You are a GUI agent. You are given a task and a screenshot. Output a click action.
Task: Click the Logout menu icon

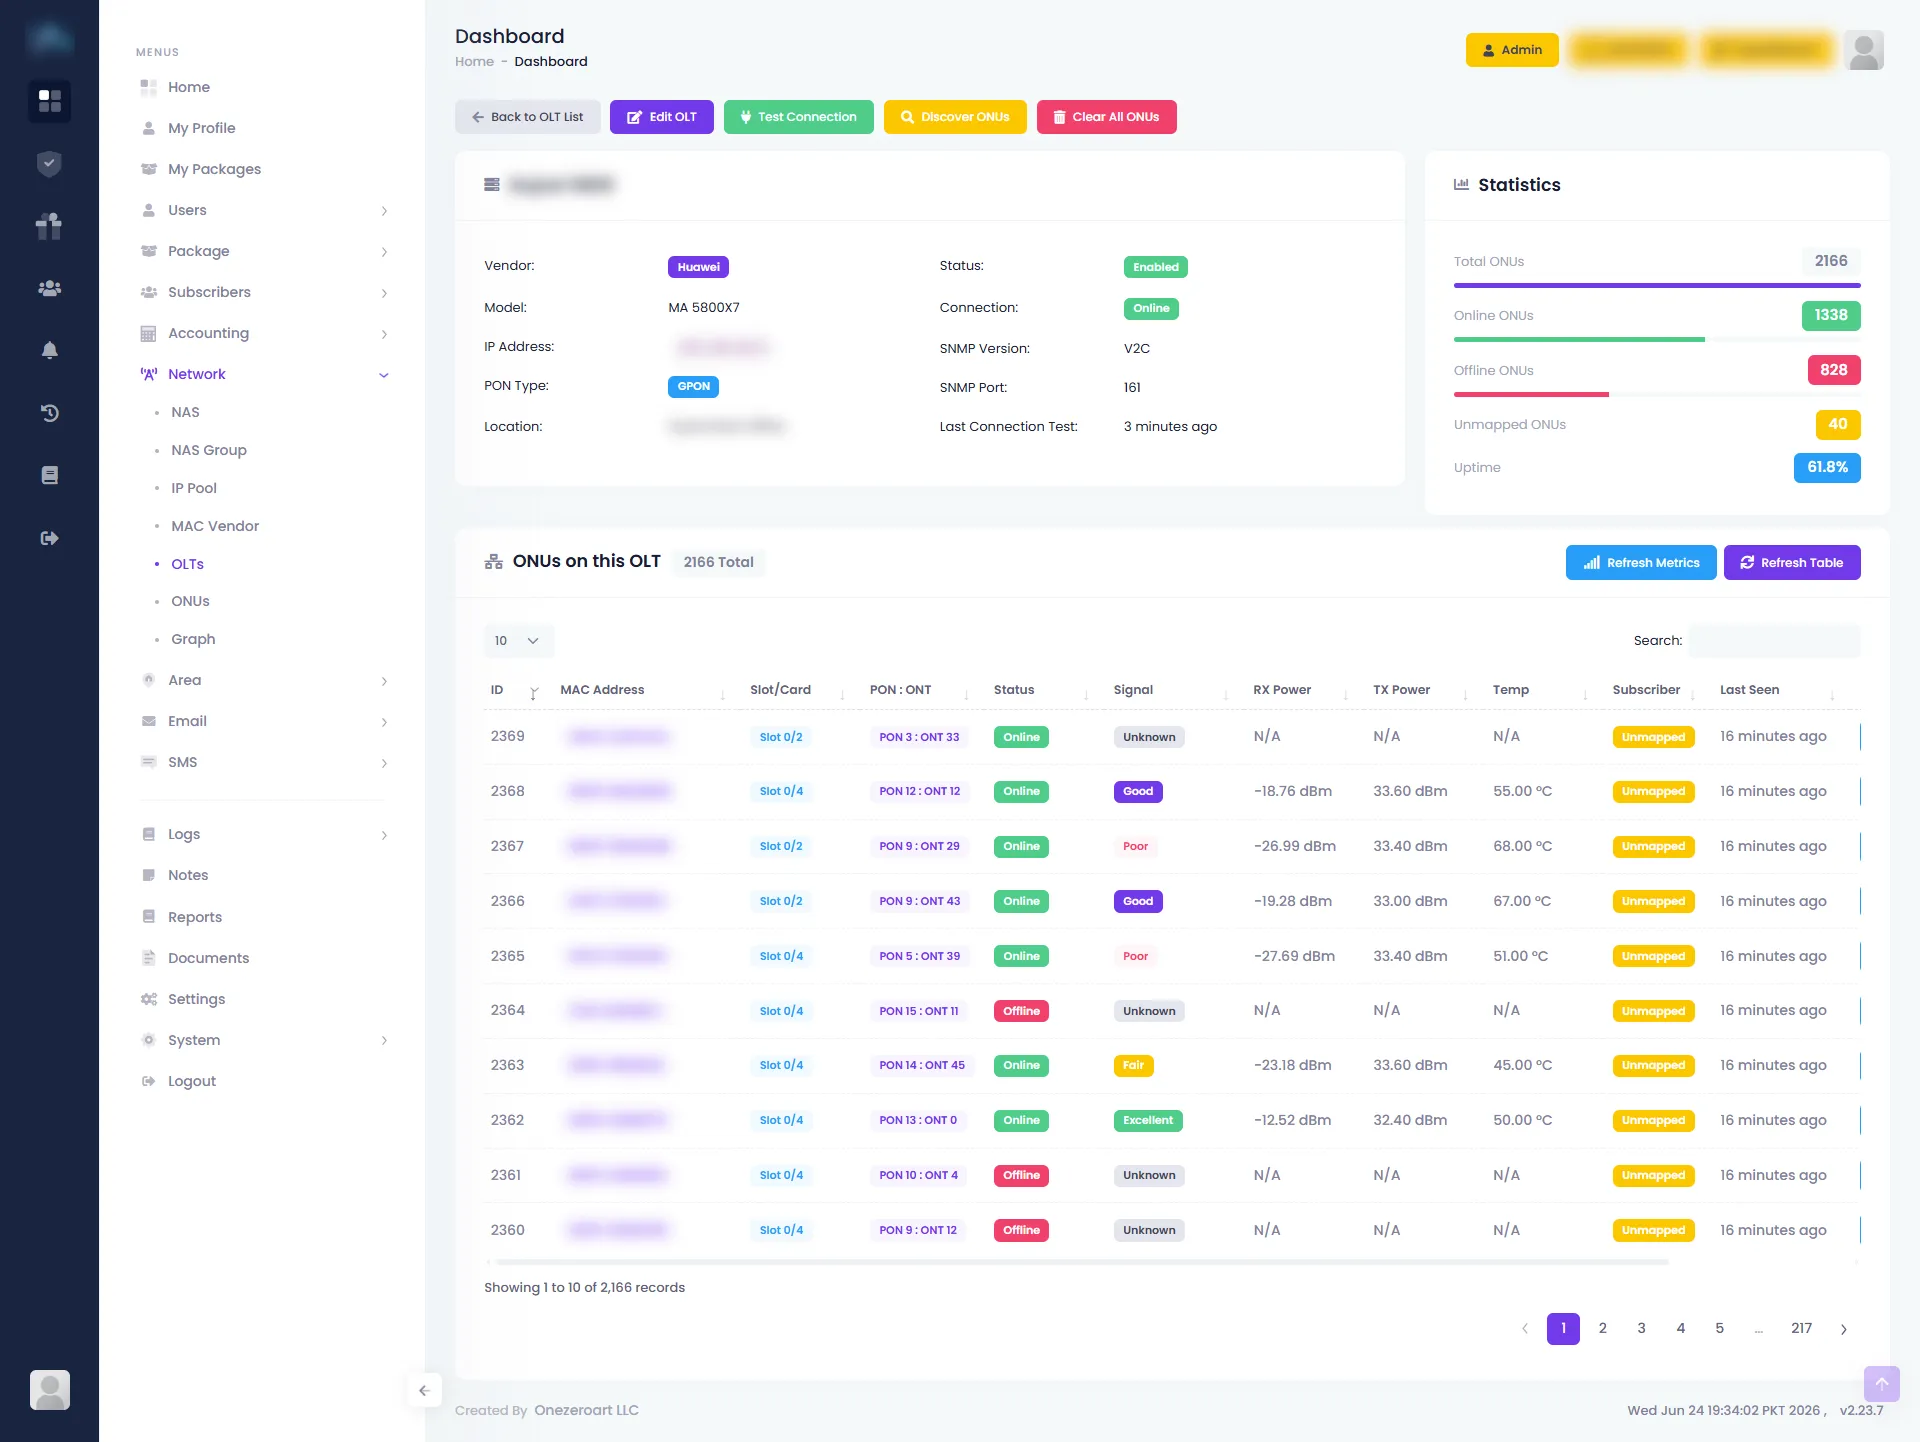pyautogui.click(x=149, y=1081)
